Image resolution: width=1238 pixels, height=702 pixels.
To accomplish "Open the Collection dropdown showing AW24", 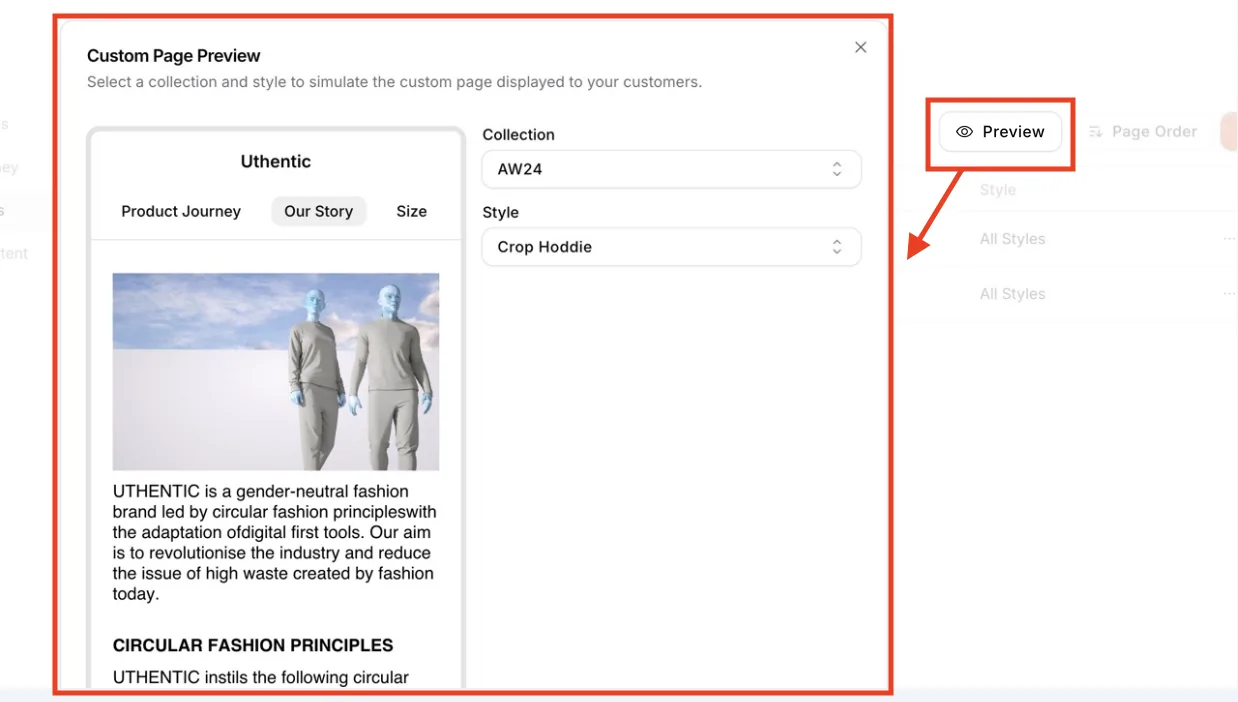I will pyautogui.click(x=671, y=169).
